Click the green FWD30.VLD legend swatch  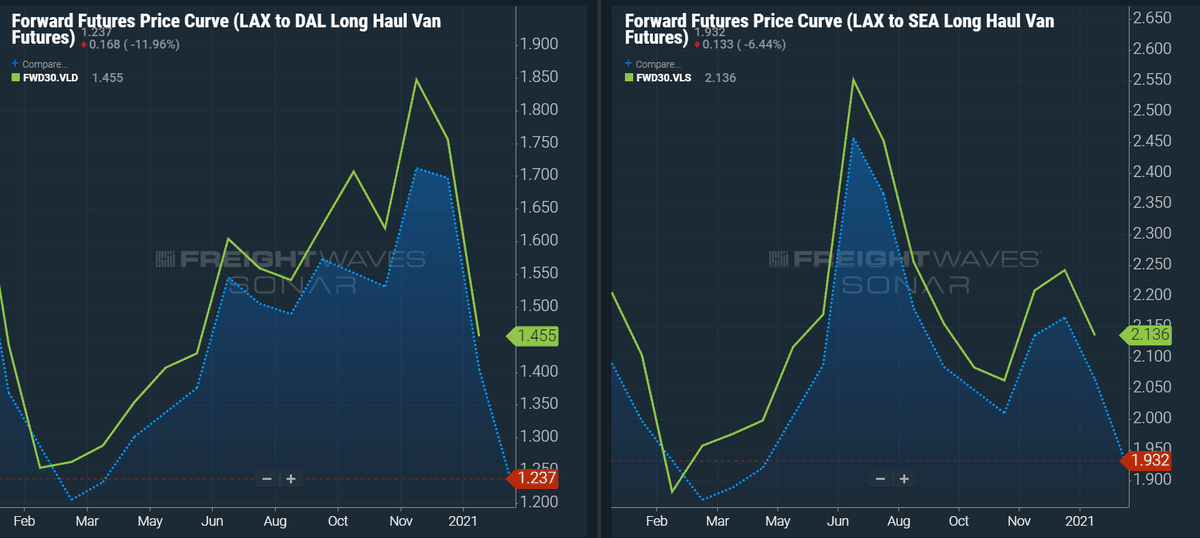pos(15,76)
